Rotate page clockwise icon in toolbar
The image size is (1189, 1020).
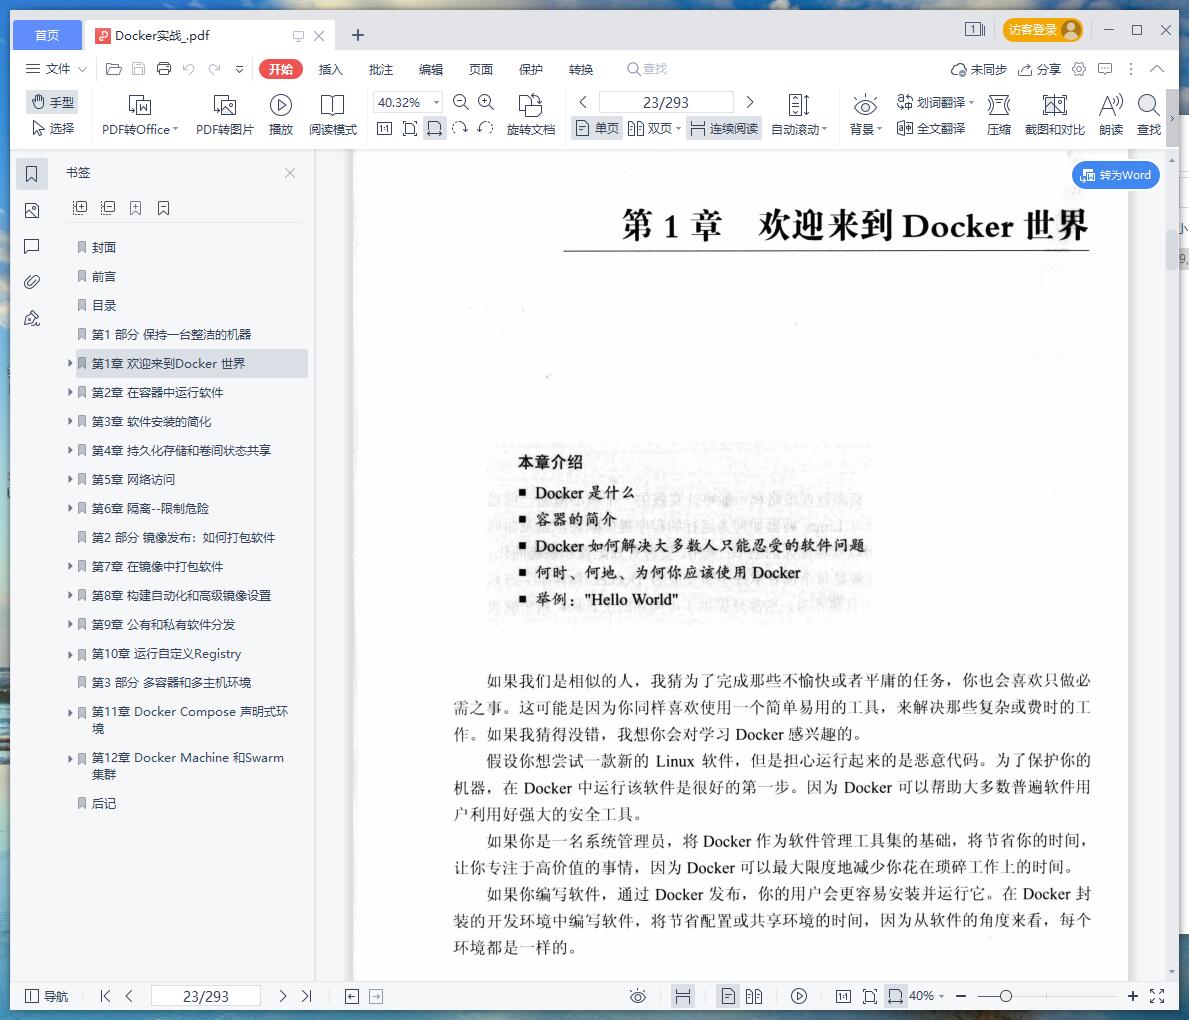pos(460,128)
